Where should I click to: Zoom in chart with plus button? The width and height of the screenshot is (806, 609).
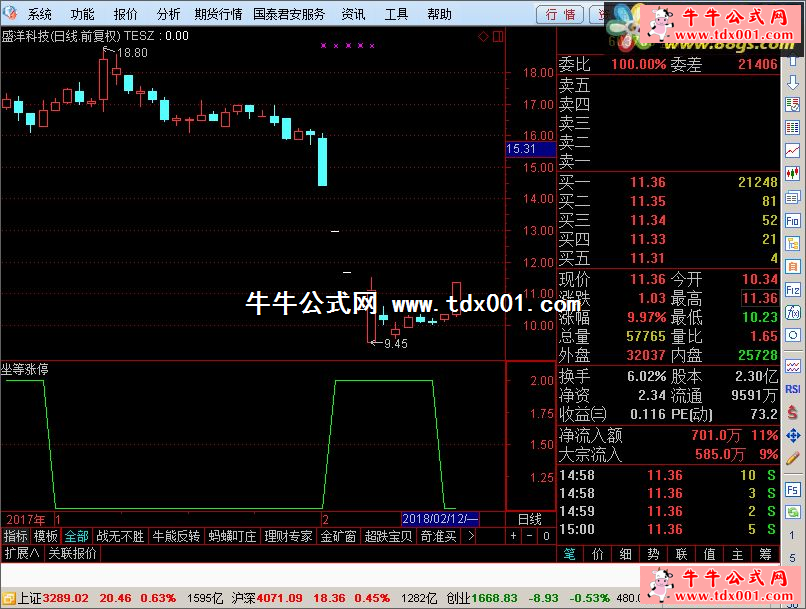tap(514, 536)
